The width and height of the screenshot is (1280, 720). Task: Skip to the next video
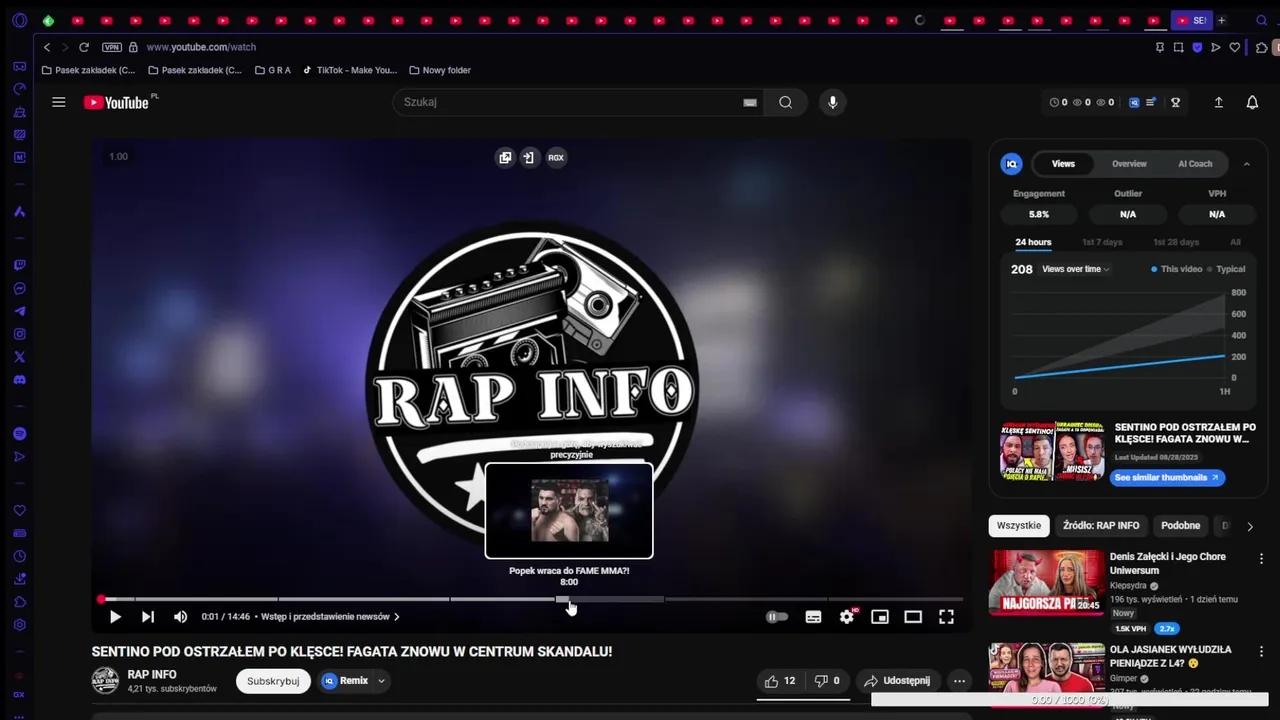click(x=148, y=617)
